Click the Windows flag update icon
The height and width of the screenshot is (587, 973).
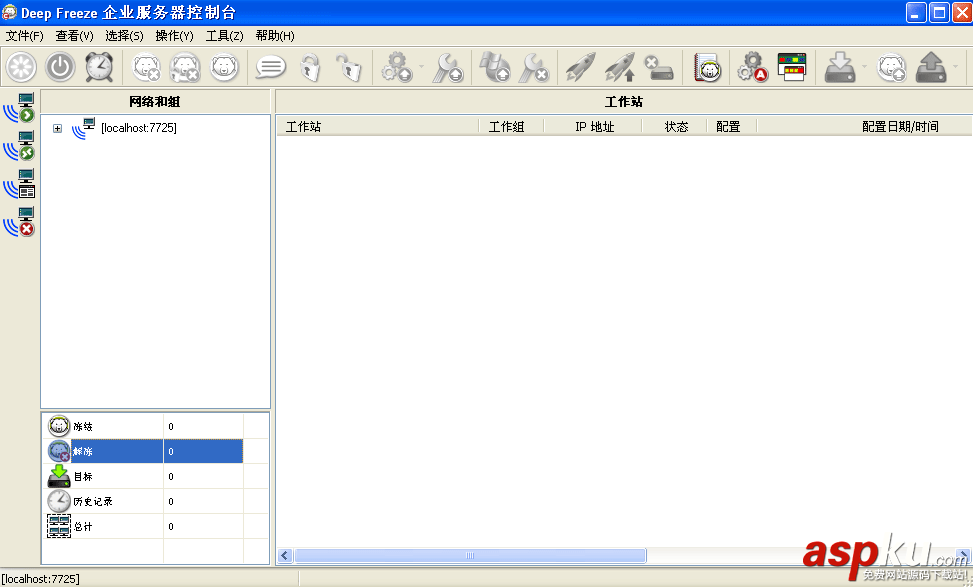pyautogui.click(x=495, y=67)
